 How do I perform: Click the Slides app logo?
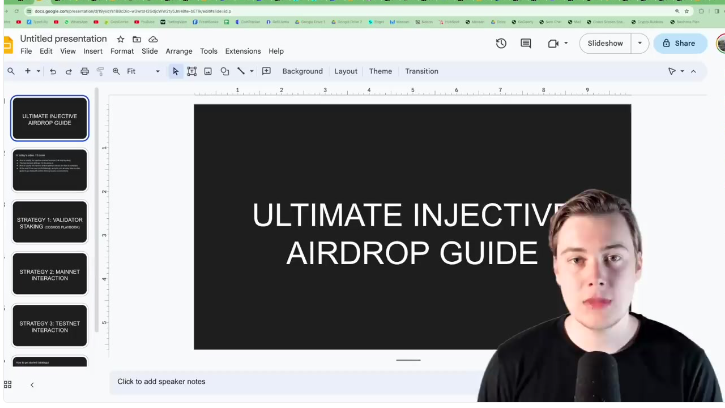8,45
